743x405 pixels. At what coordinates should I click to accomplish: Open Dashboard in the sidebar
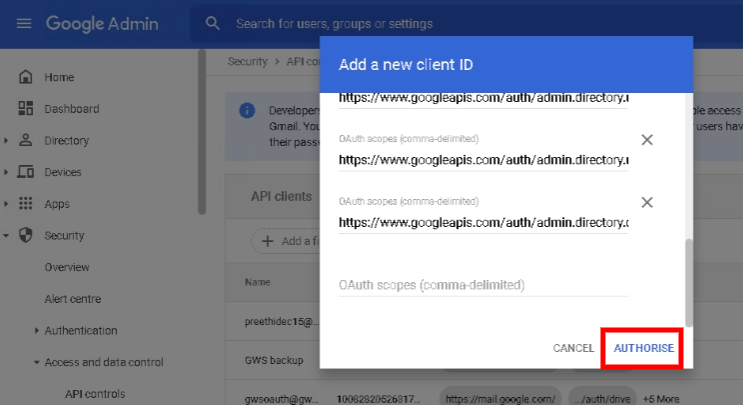click(72, 109)
